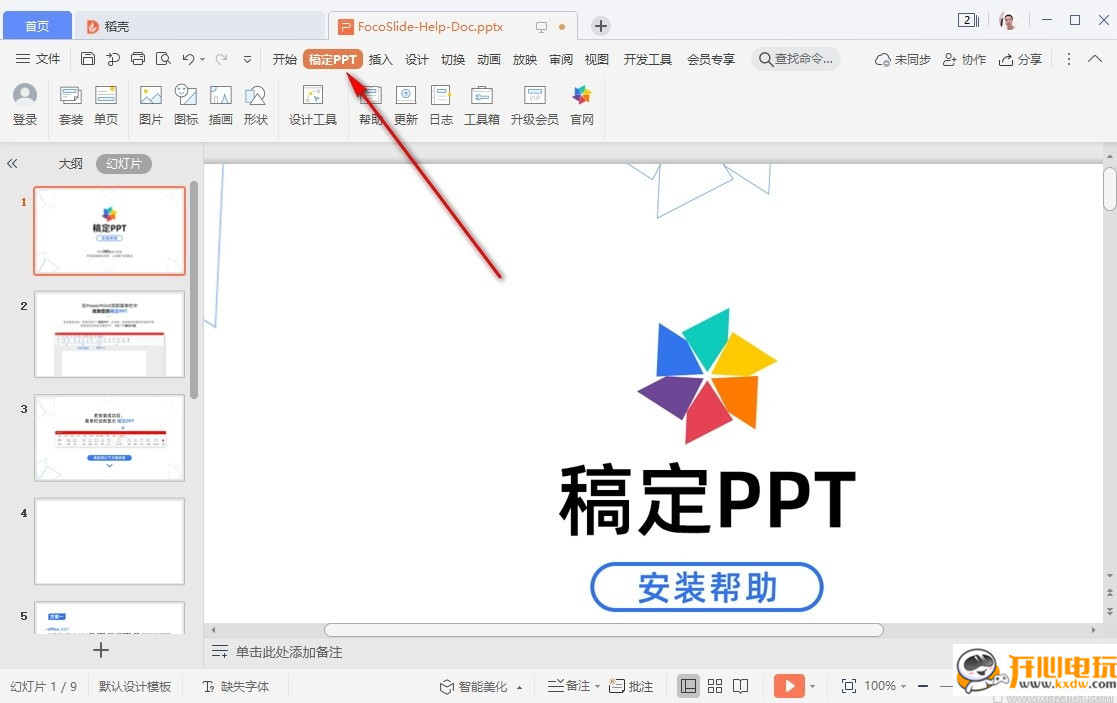Open the 开发工具 menu tab
The width and height of the screenshot is (1117, 703).
[x=647, y=58]
